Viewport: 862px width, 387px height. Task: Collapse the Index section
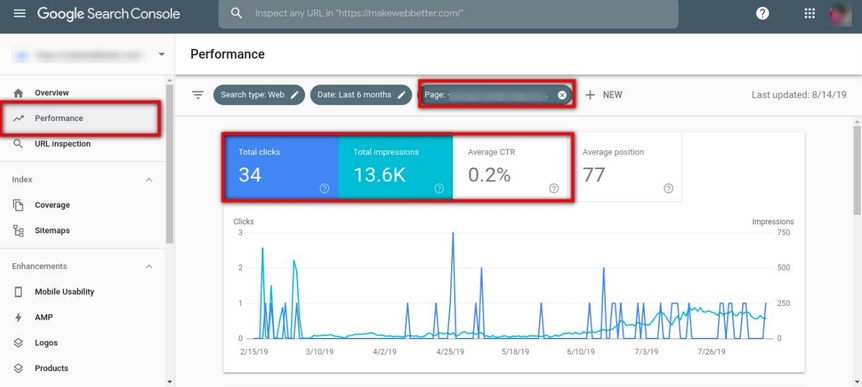coord(148,180)
